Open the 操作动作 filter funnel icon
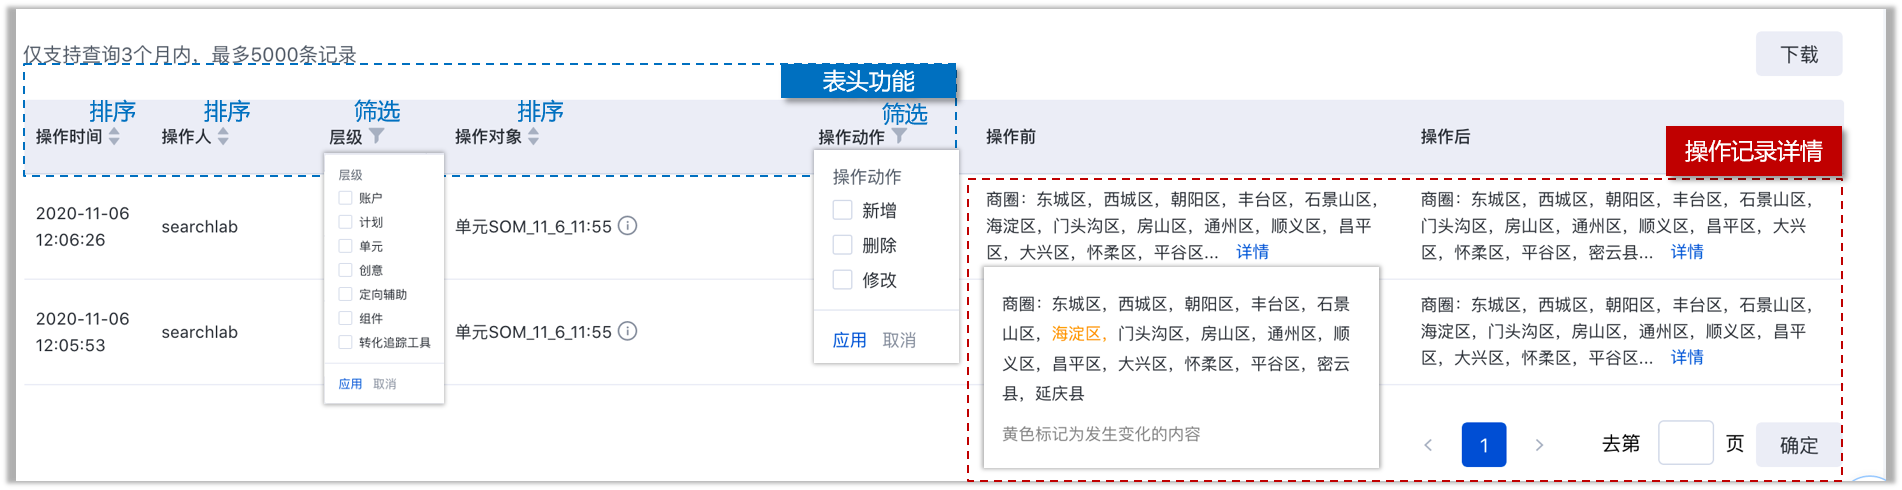The width and height of the screenshot is (1902, 490). pos(899,136)
